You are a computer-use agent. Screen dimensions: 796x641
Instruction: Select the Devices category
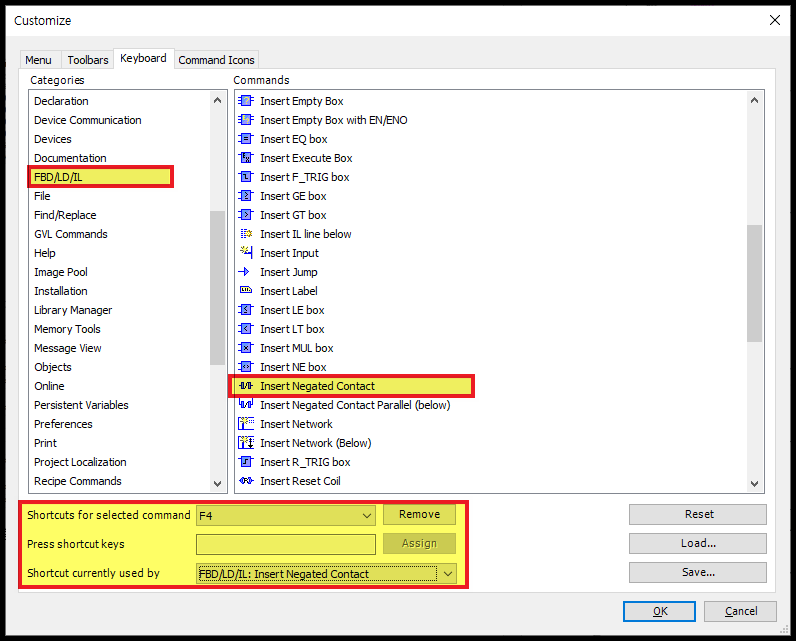[x=53, y=139]
